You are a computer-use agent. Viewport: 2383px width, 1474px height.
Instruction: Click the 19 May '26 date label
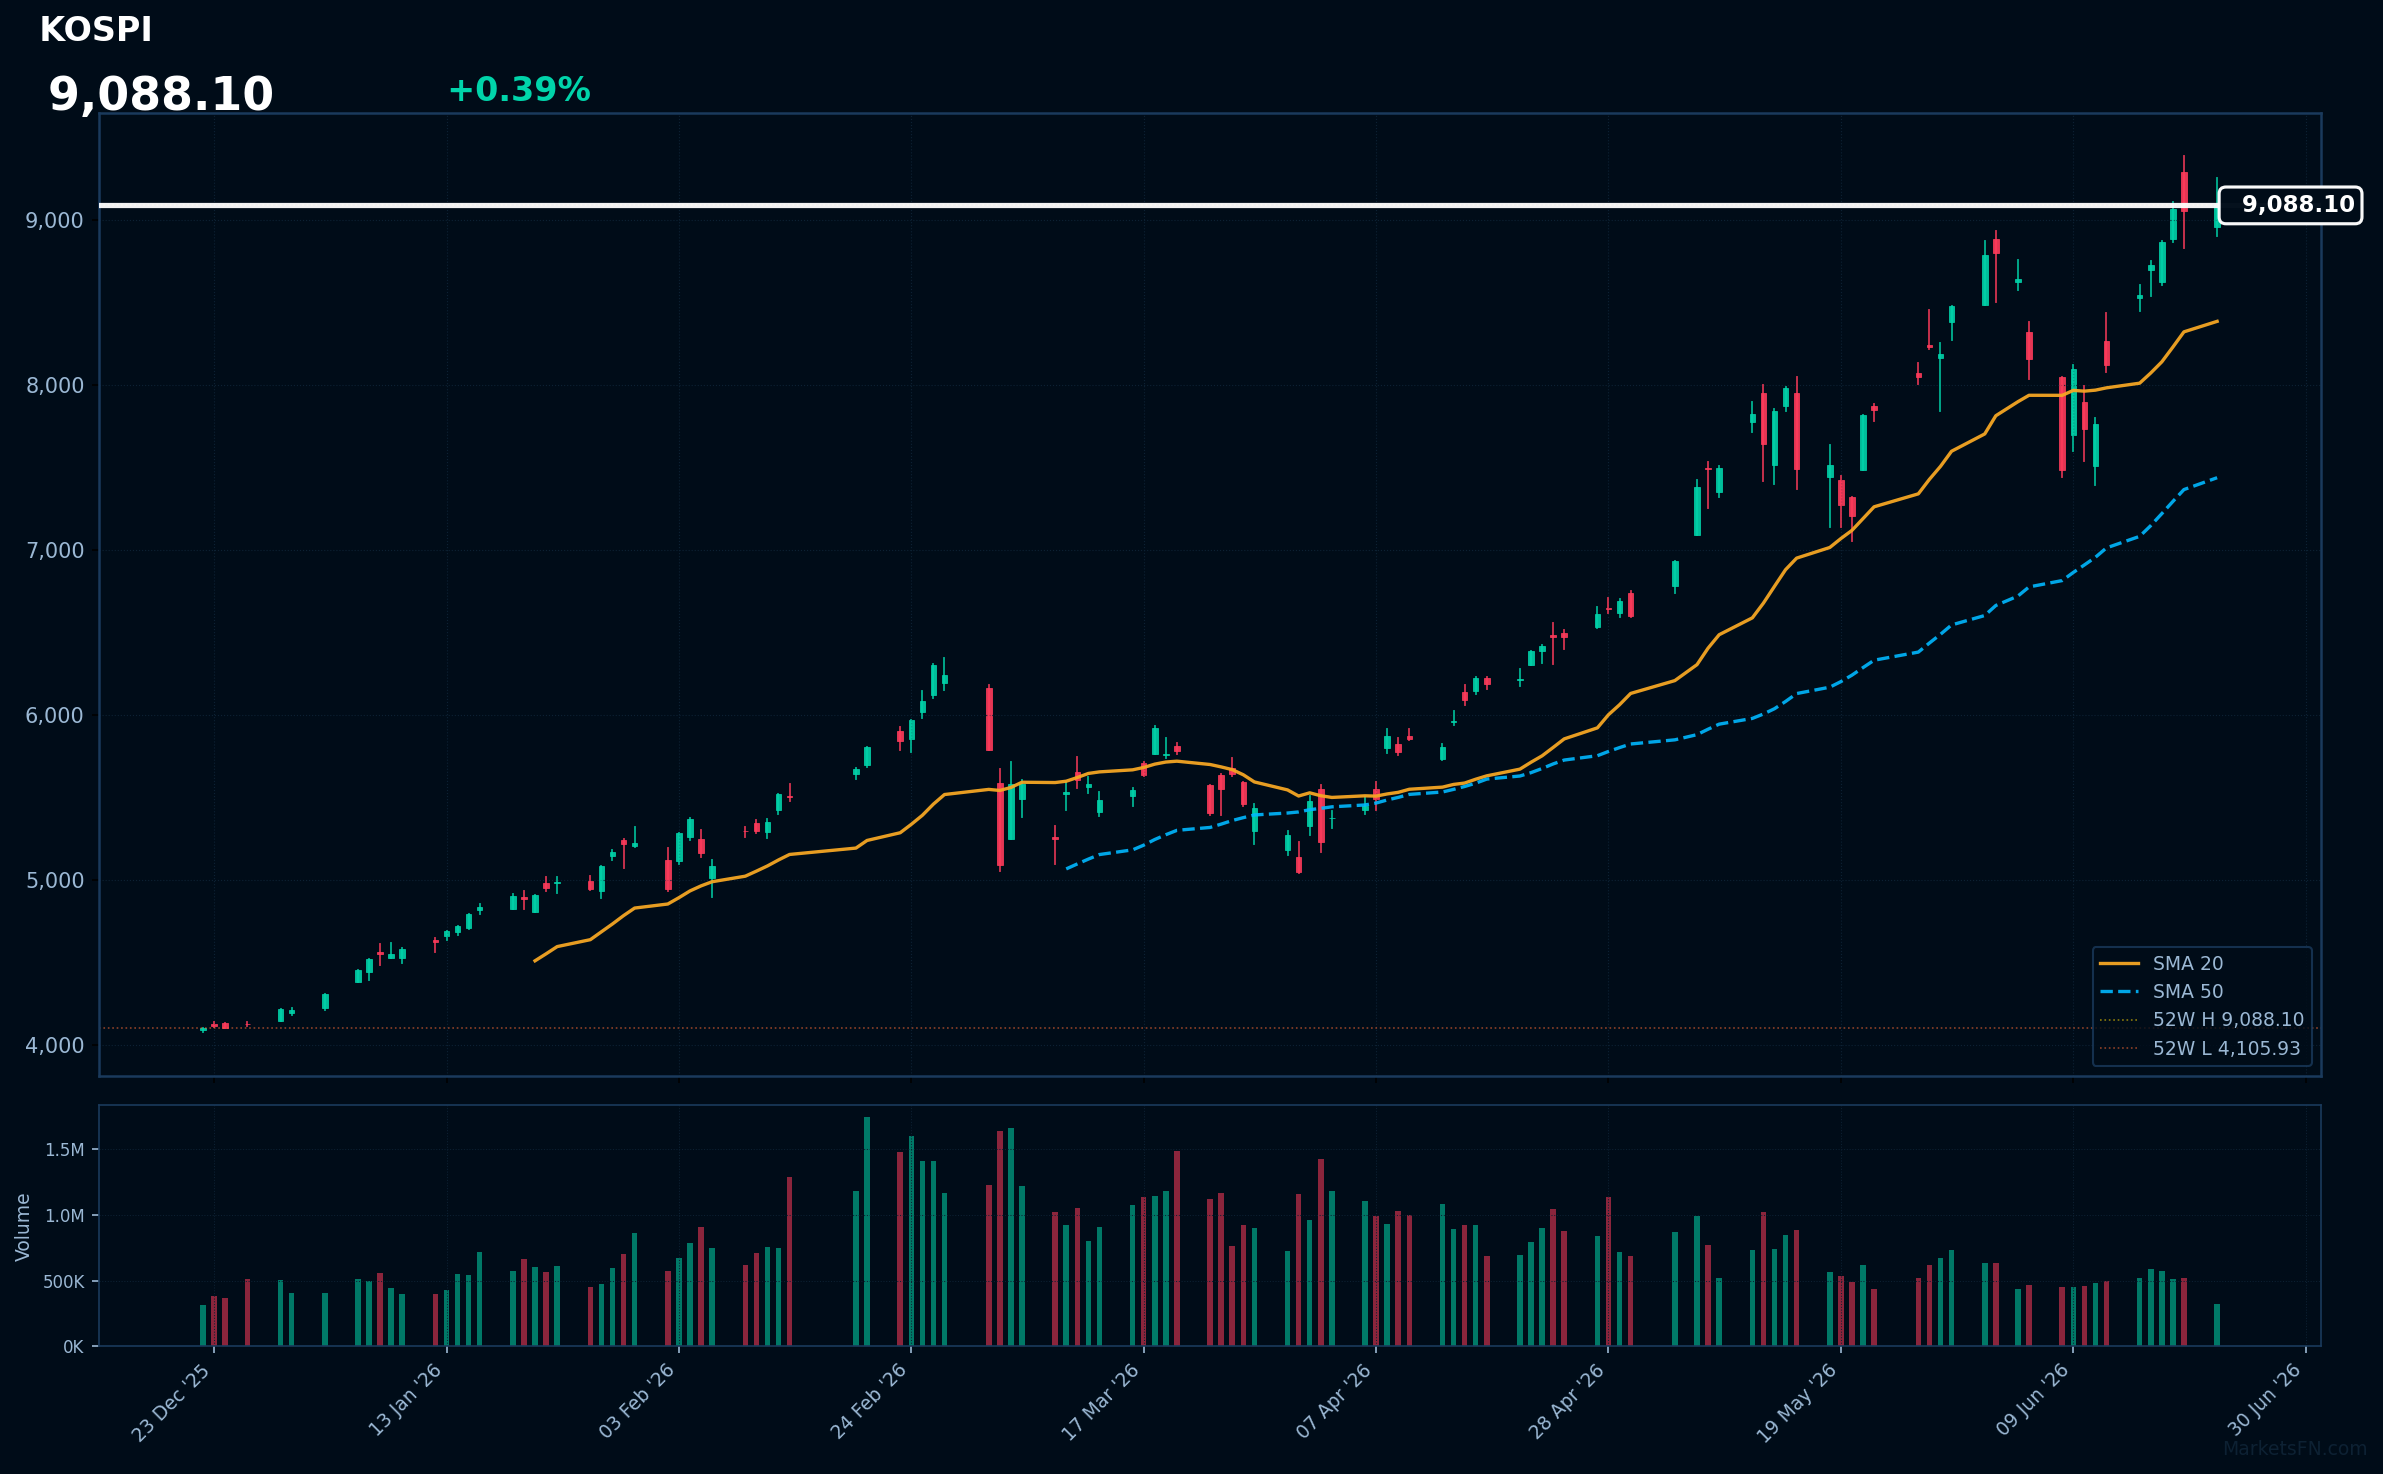click(1797, 1402)
